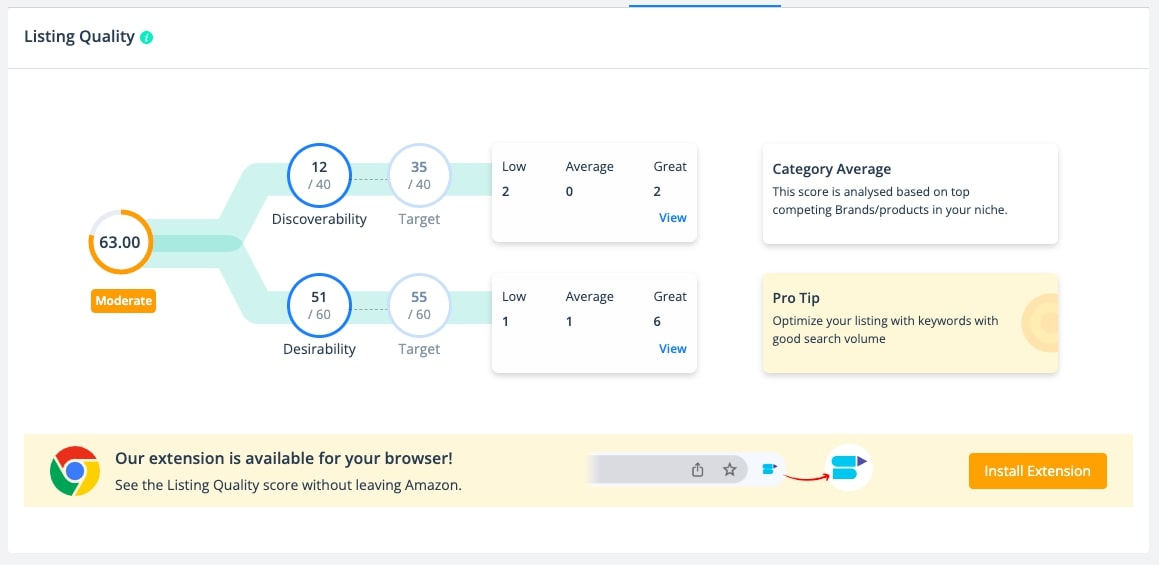The image size is (1159, 565).
Task: Click the Moderate rating badge
Action: point(123,301)
